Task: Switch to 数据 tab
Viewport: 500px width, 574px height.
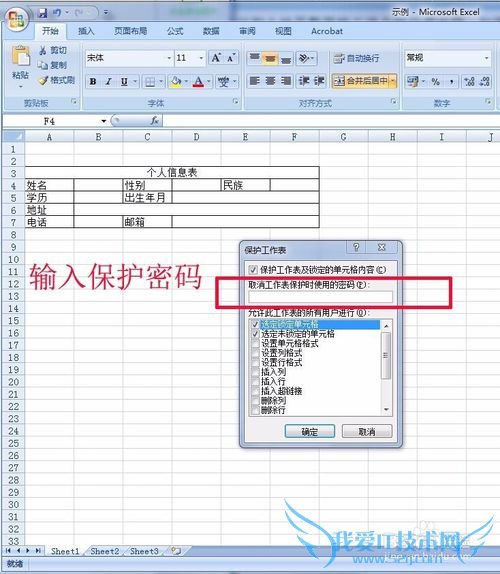Action: tap(211, 31)
